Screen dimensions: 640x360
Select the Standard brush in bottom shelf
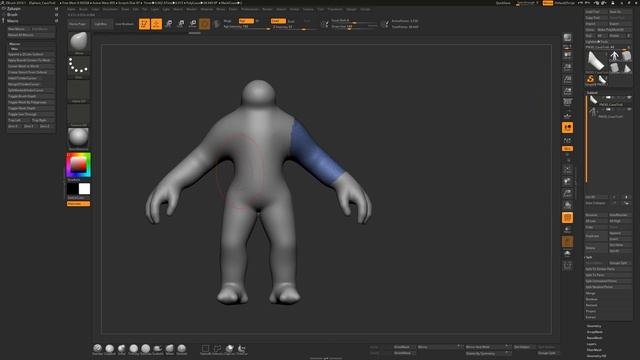98,349
